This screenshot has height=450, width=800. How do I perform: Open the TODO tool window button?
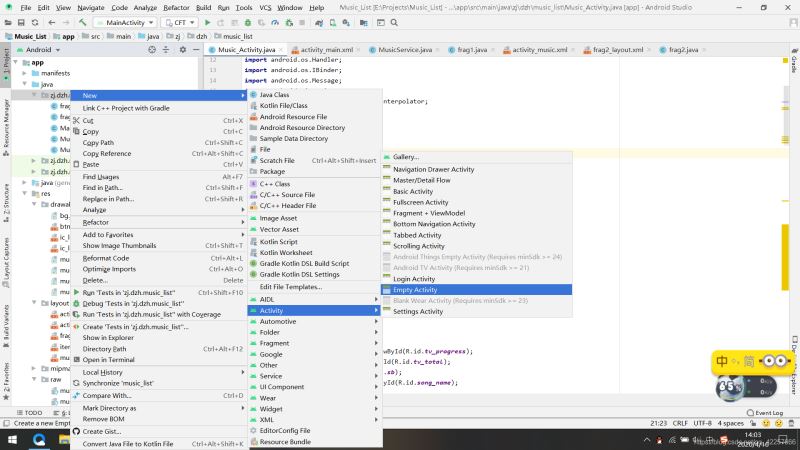point(32,412)
